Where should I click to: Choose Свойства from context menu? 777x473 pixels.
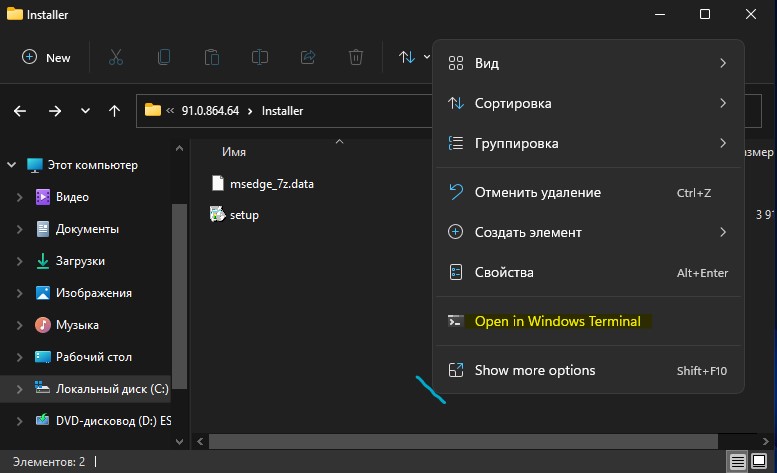[588, 272]
